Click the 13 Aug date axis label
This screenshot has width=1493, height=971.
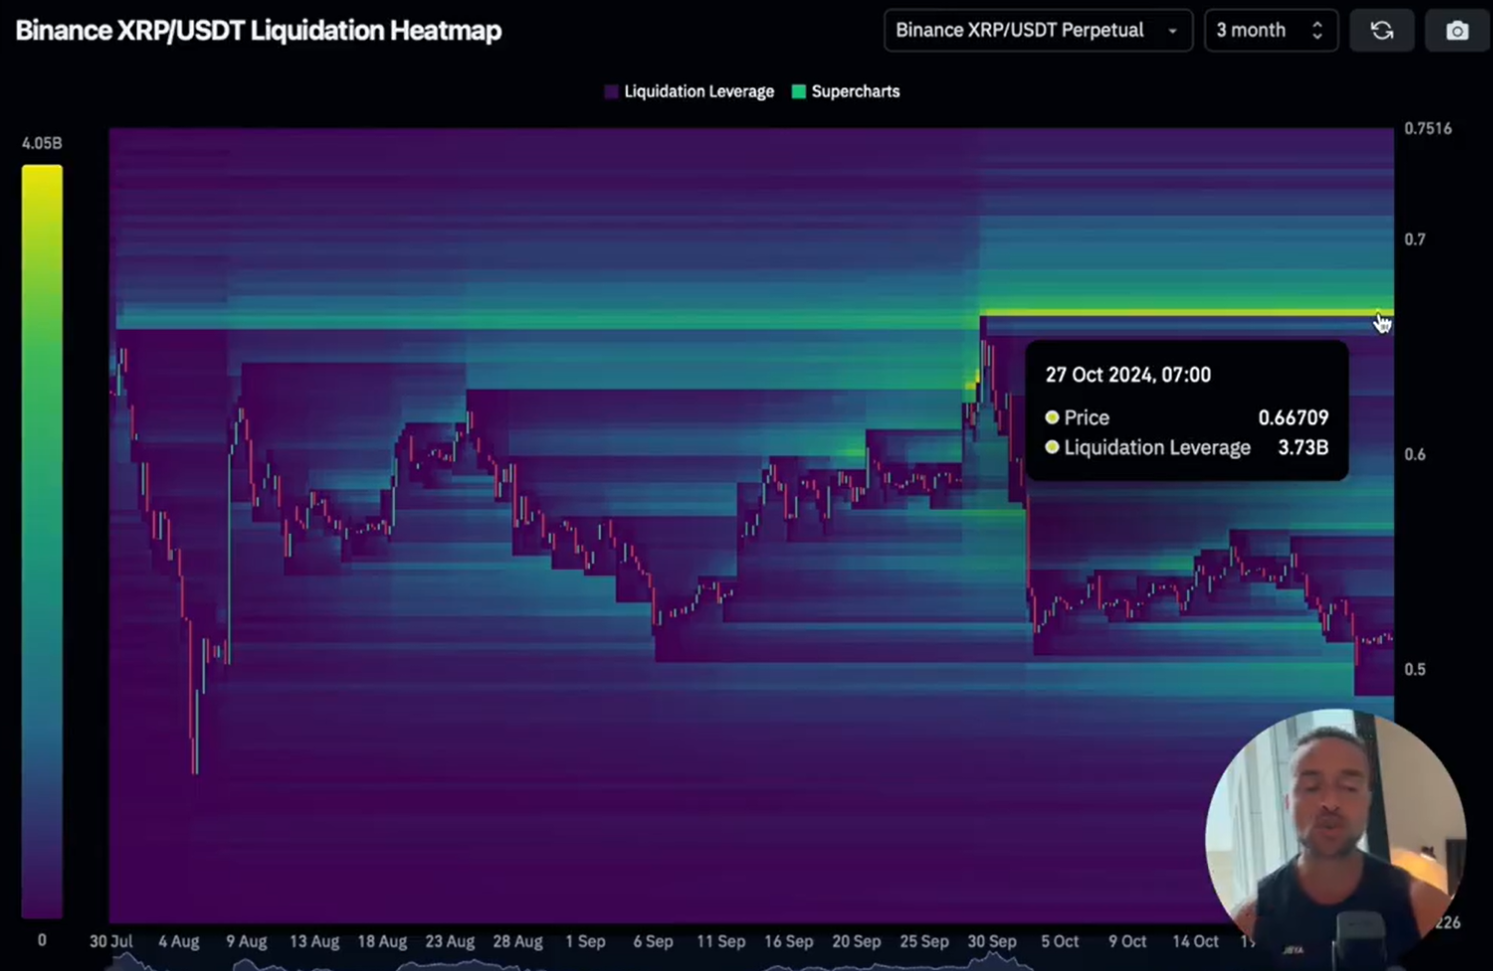[314, 941]
